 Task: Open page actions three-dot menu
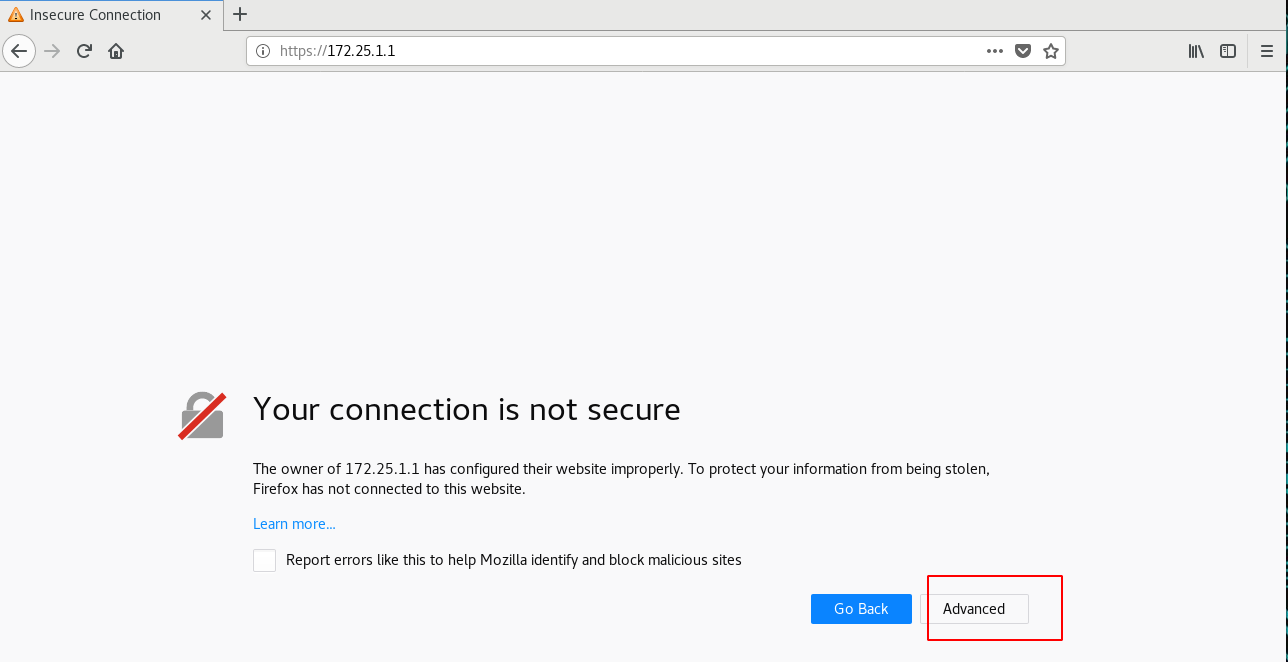pyautogui.click(x=995, y=51)
